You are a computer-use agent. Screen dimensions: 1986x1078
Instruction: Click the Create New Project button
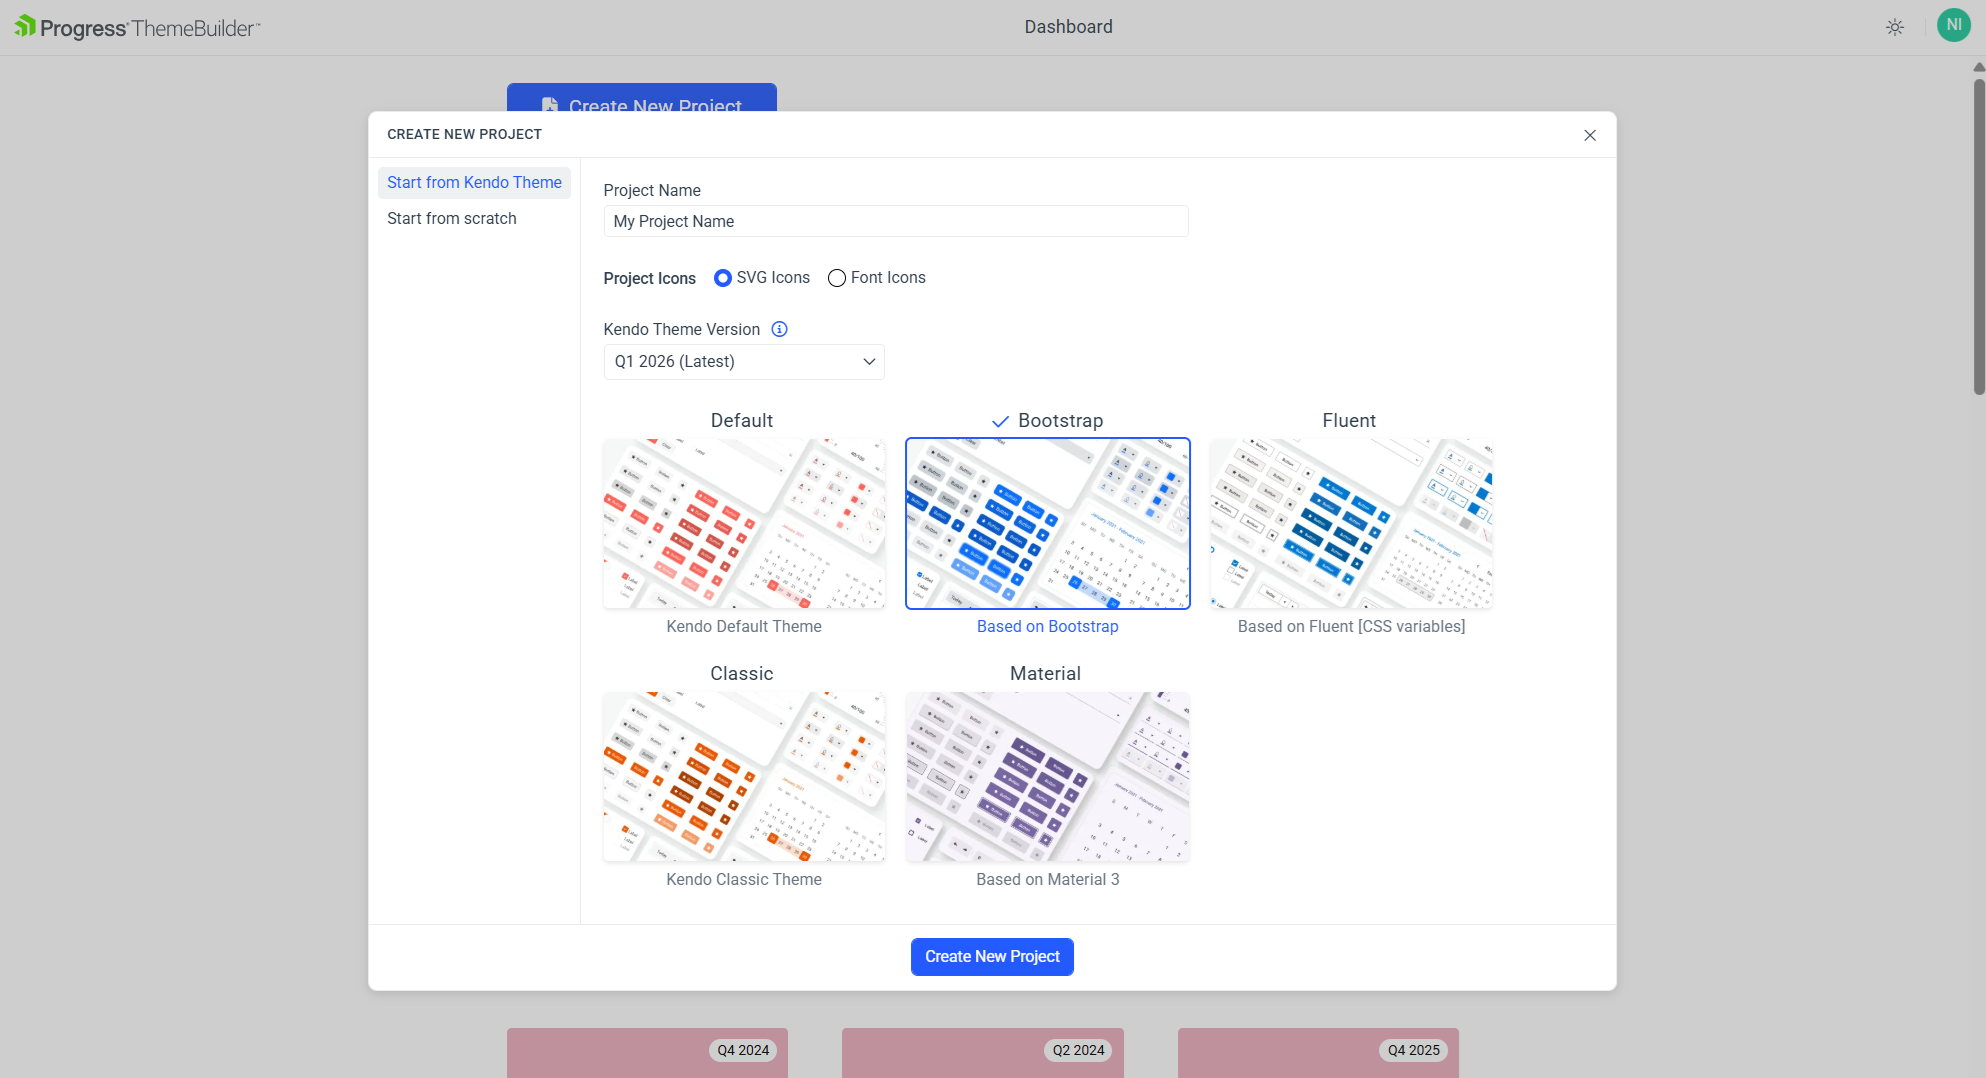992,956
